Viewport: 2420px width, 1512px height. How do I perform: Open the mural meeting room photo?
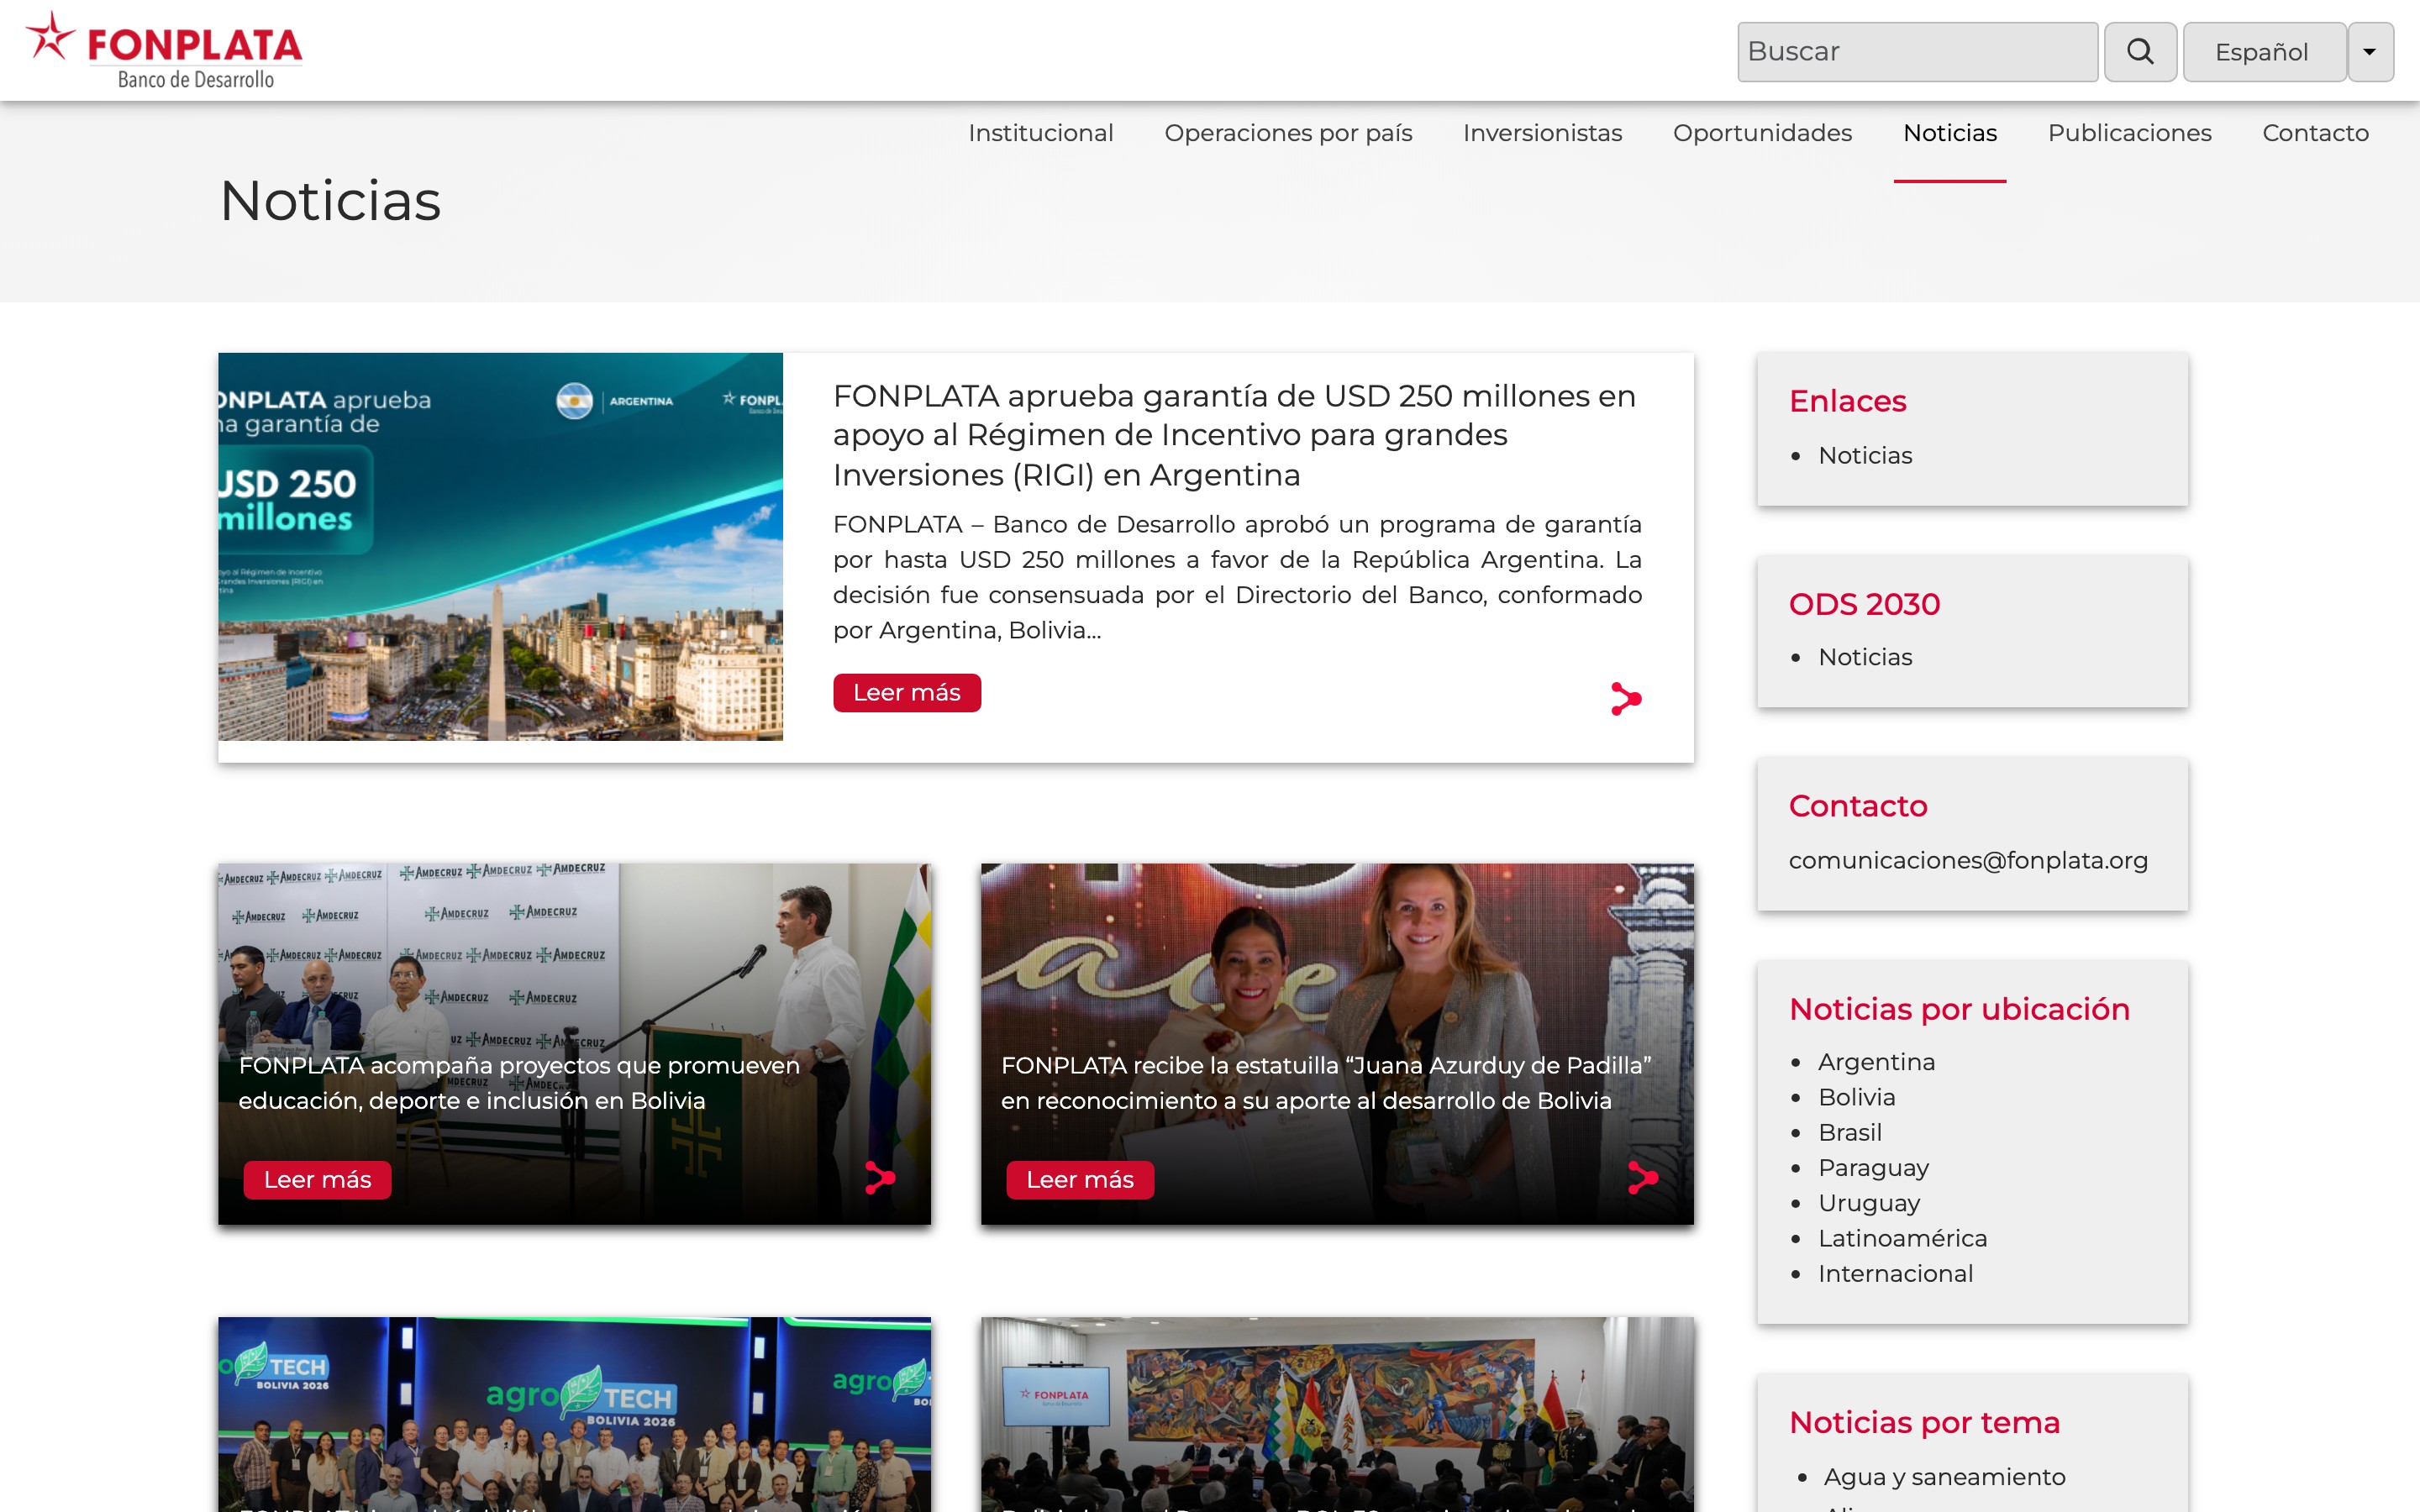tap(1337, 1414)
